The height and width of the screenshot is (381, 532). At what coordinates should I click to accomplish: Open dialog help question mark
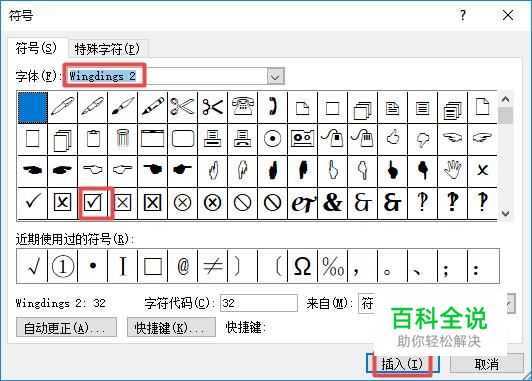463,15
